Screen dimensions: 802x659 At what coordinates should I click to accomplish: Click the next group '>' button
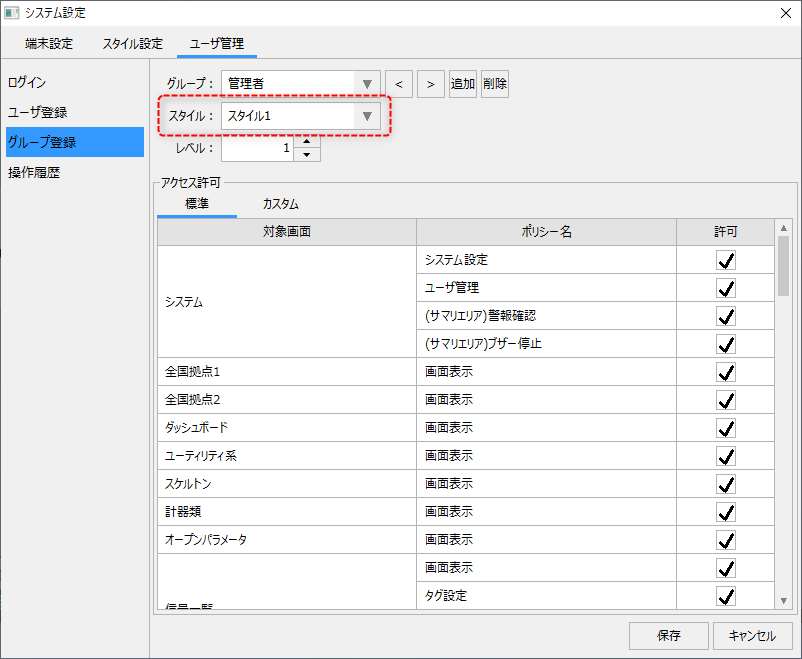tap(431, 84)
